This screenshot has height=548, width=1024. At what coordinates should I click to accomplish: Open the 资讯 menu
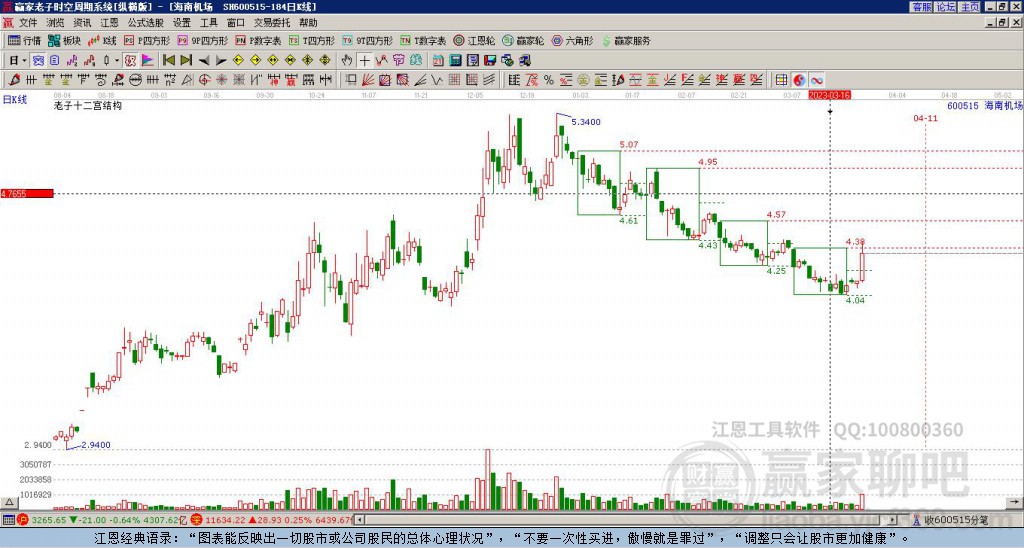[x=82, y=23]
